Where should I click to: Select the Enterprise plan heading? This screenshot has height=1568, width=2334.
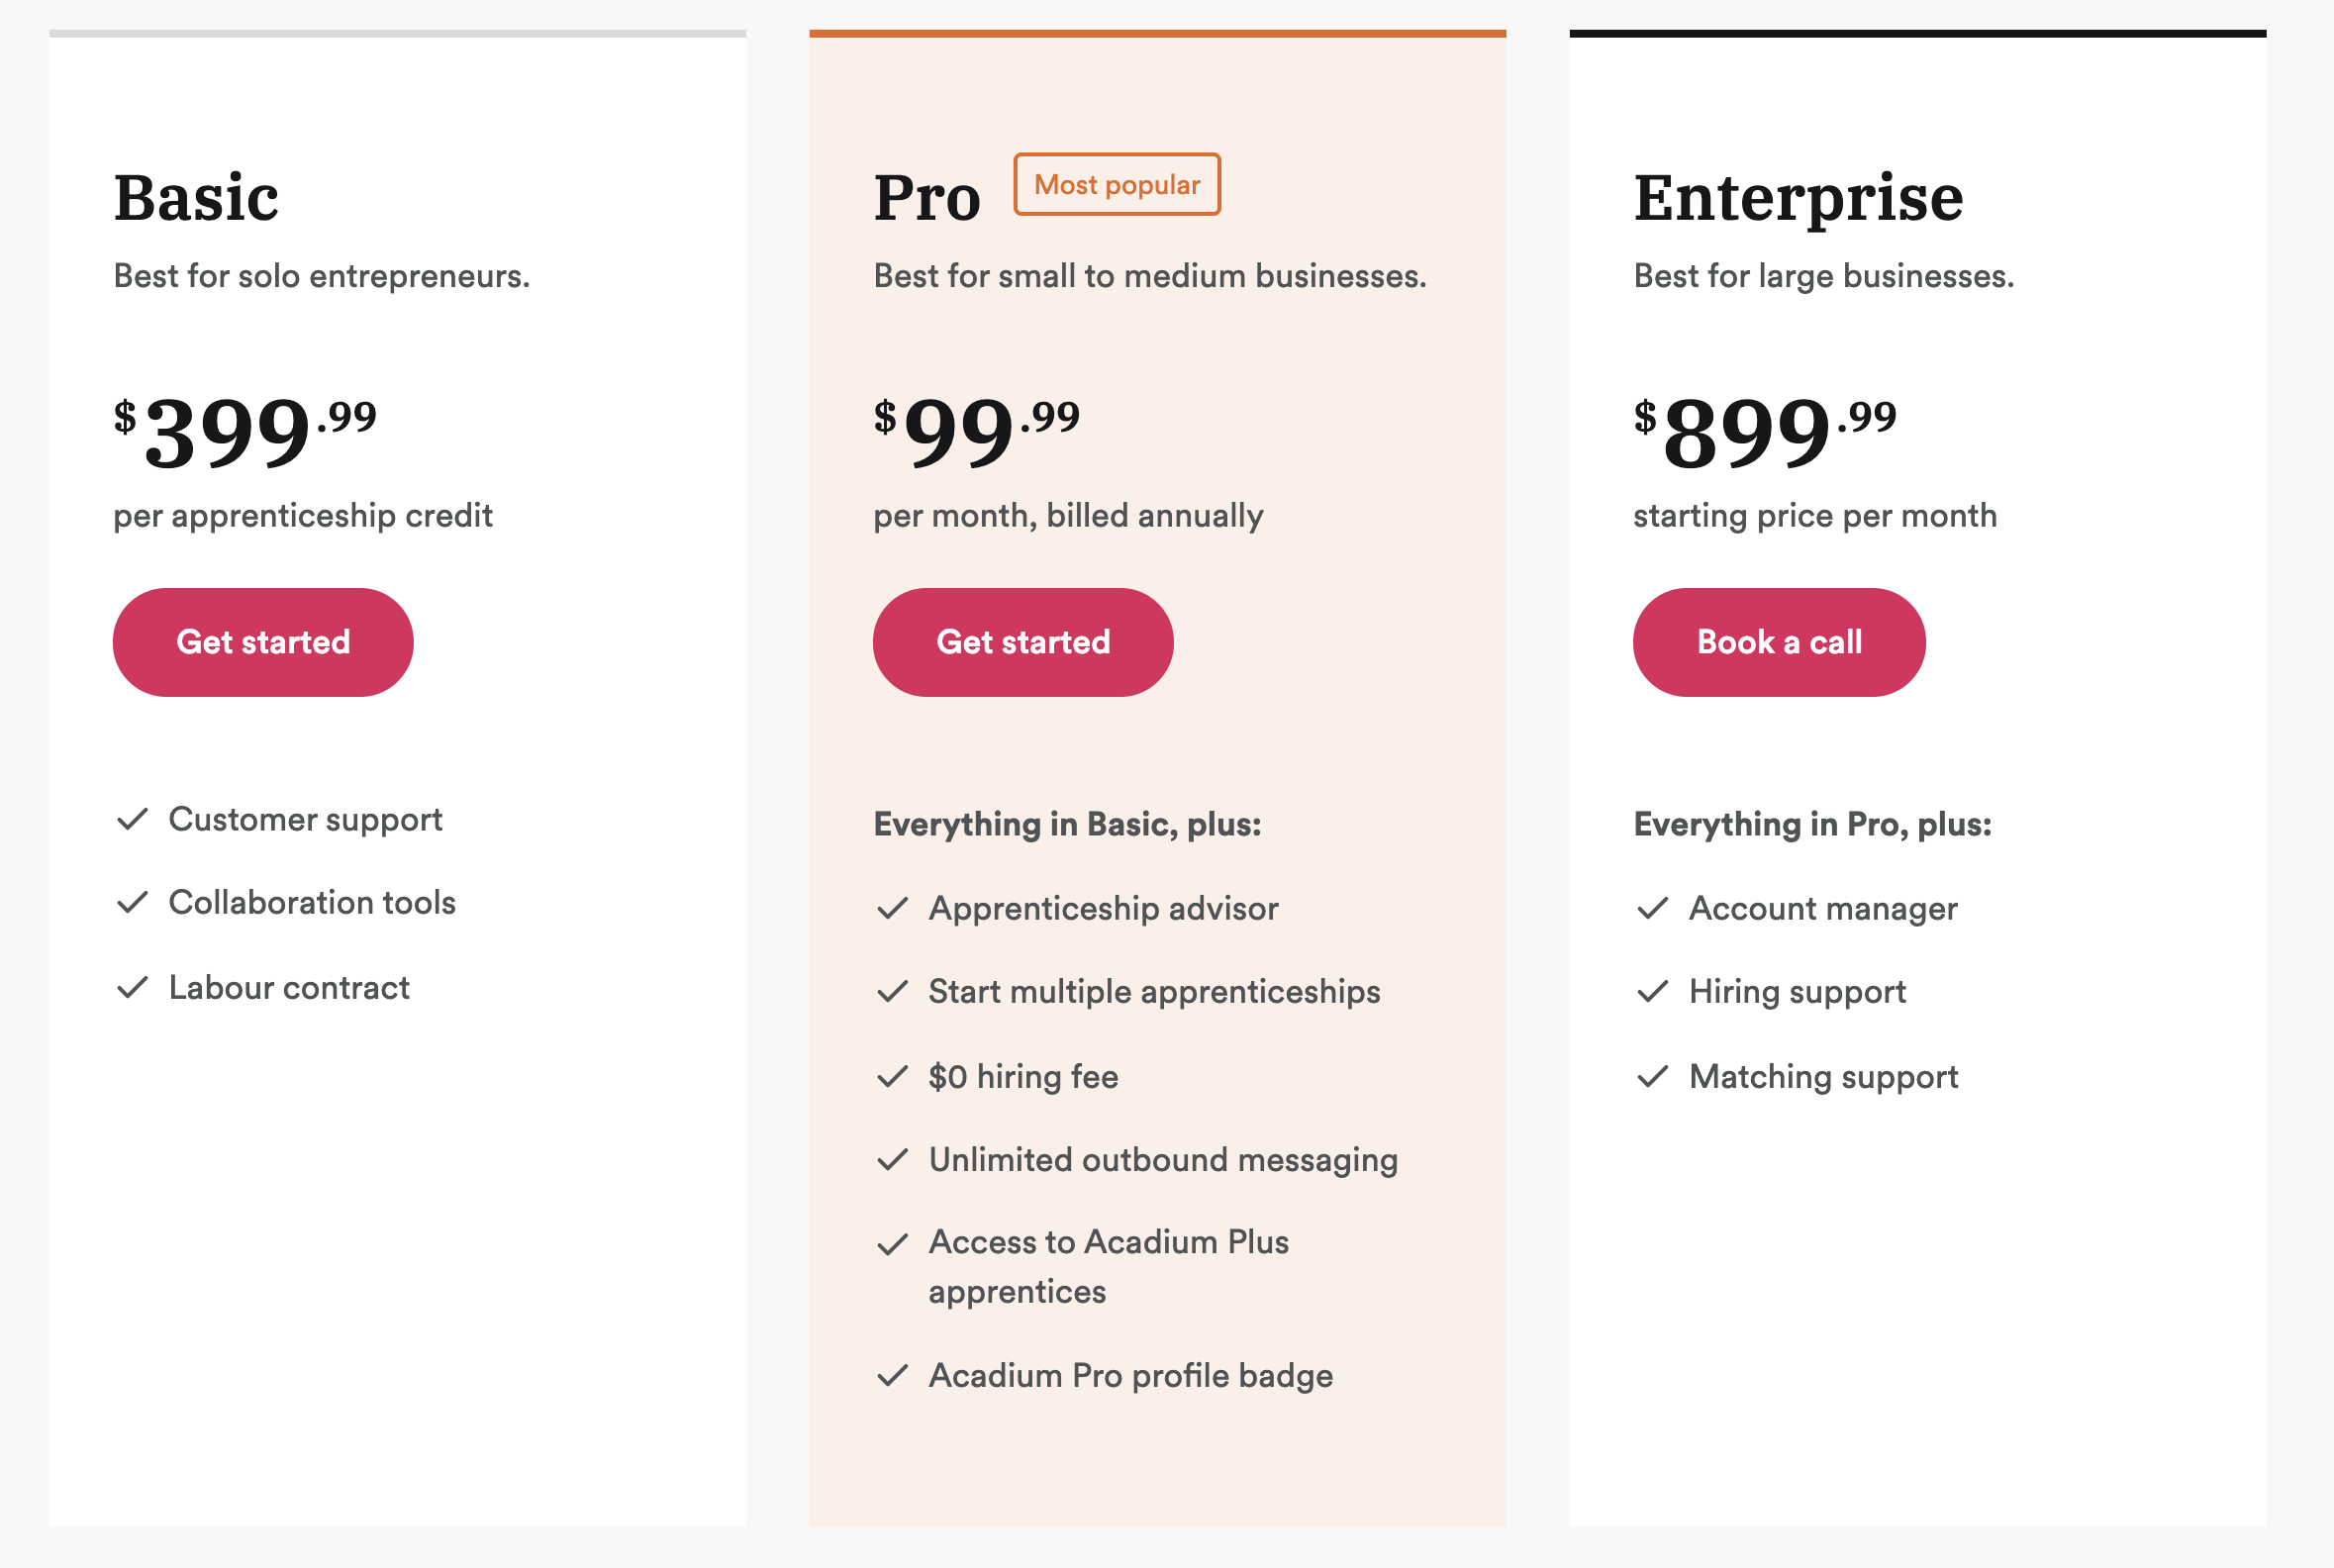coord(1798,197)
